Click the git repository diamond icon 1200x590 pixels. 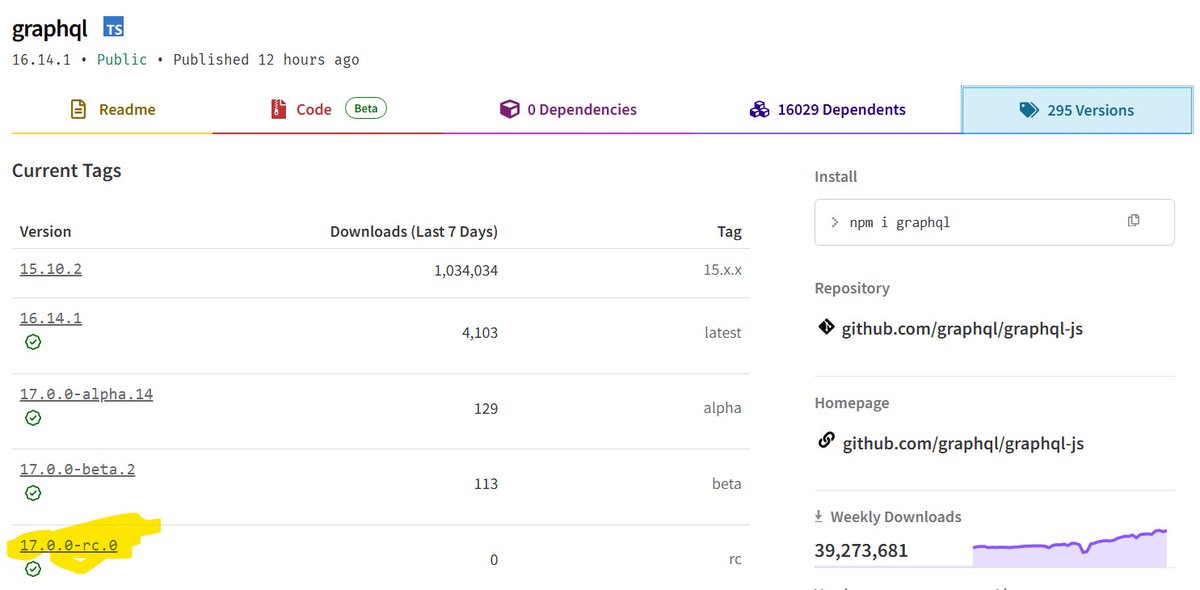[826, 326]
